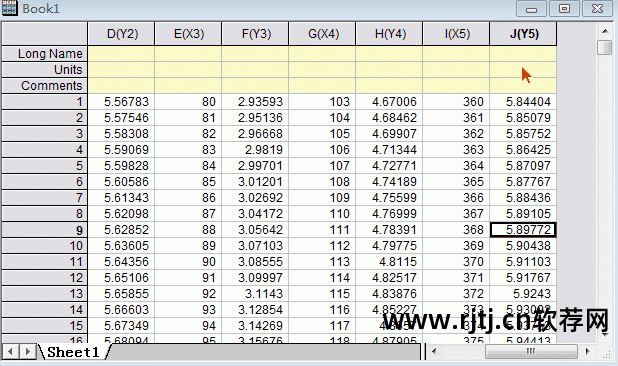Select row header 9
The image size is (618, 366).
[x=45, y=230]
